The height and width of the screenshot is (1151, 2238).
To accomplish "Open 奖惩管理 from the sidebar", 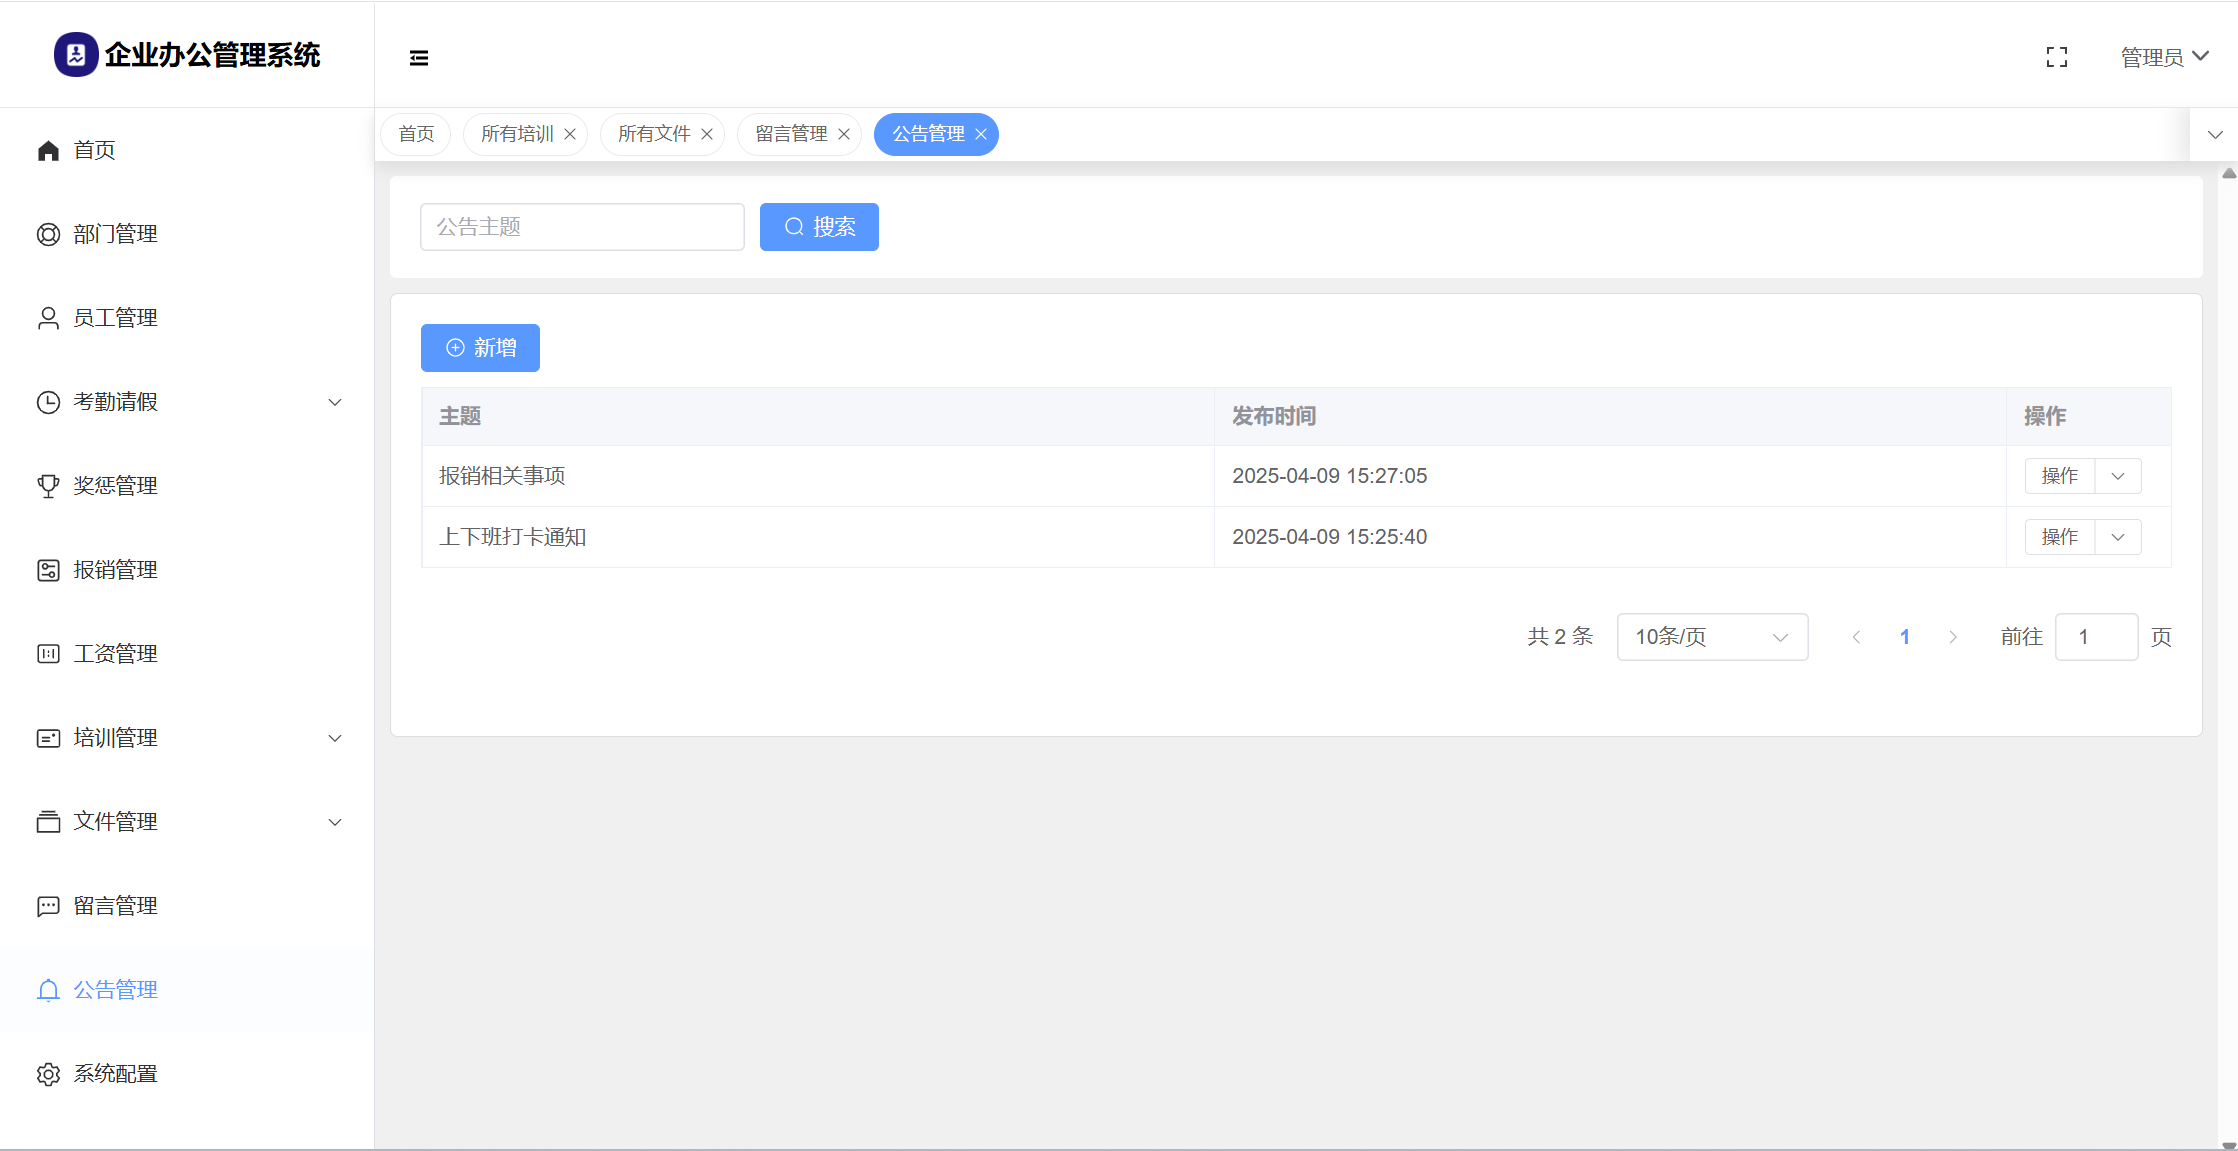I will click(115, 486).
